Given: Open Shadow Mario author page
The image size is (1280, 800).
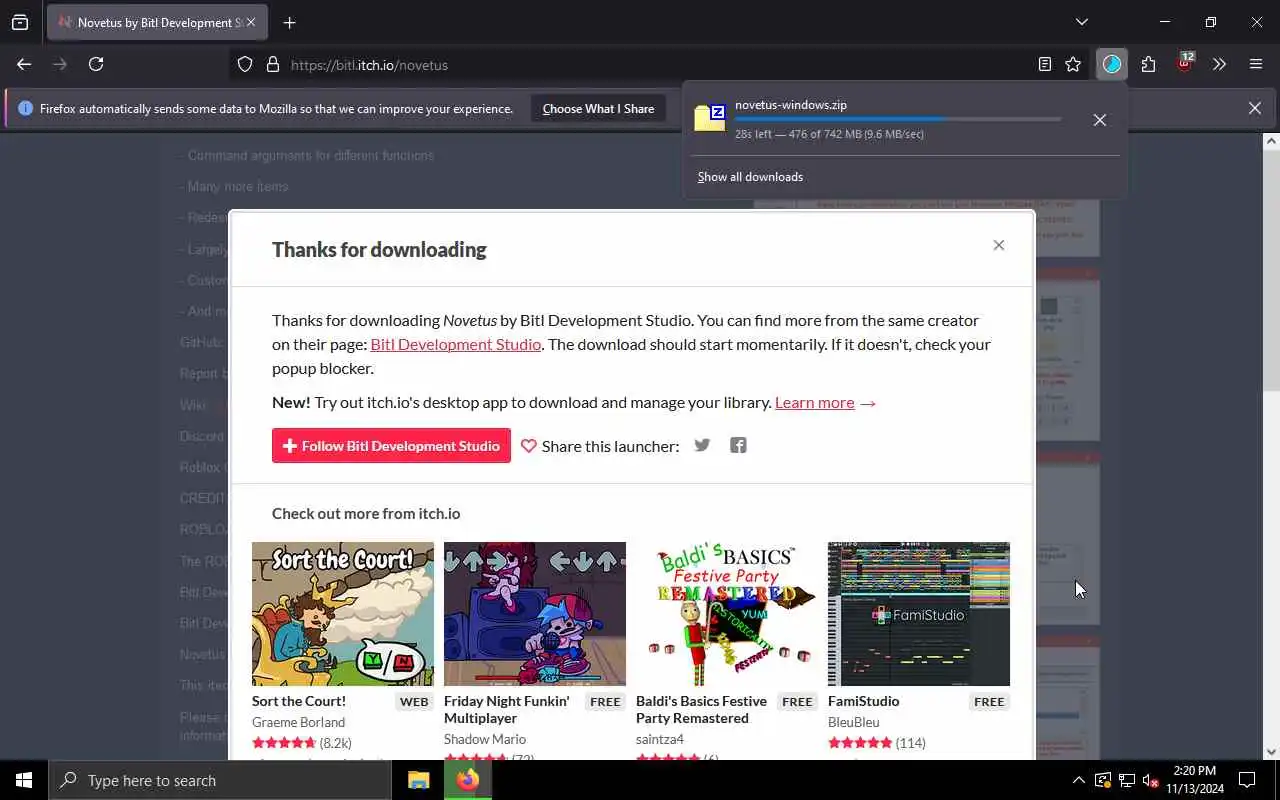Looking at the screenshot, I should point(485,739).
